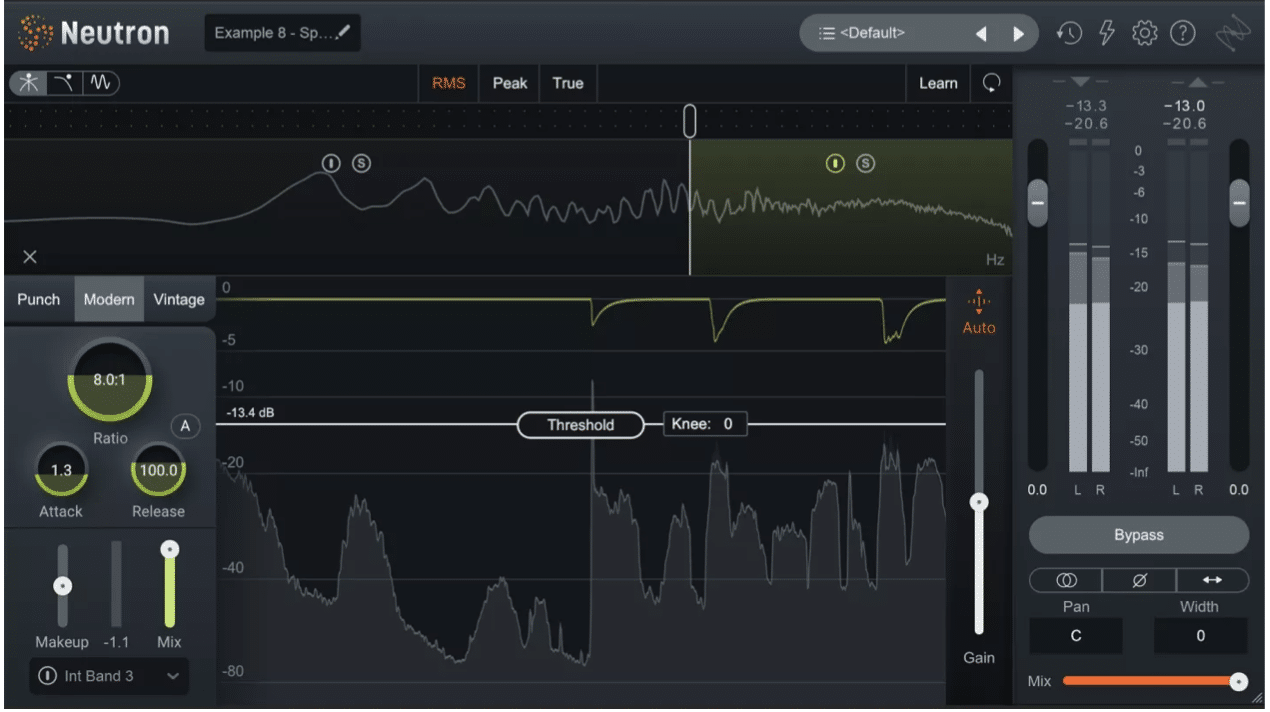Click the swap channels arrow icon

pos(1213,580)
